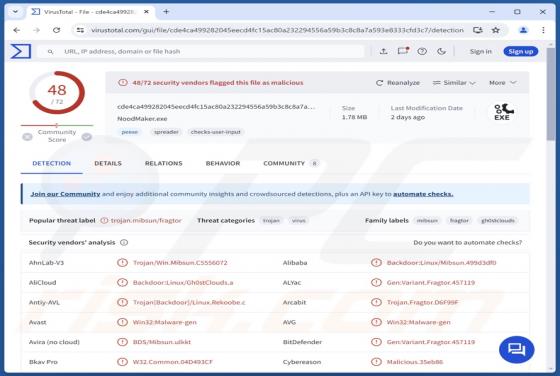The image size is (560, 376).
Task: Click the peexe tag
Action: 129,132
